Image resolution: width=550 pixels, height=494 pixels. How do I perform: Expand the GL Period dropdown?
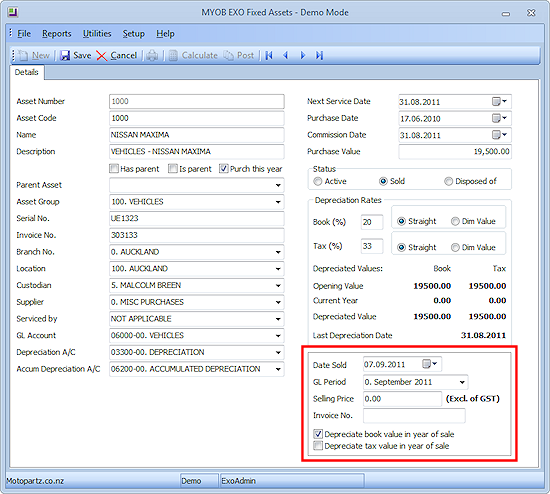[462, 382]
